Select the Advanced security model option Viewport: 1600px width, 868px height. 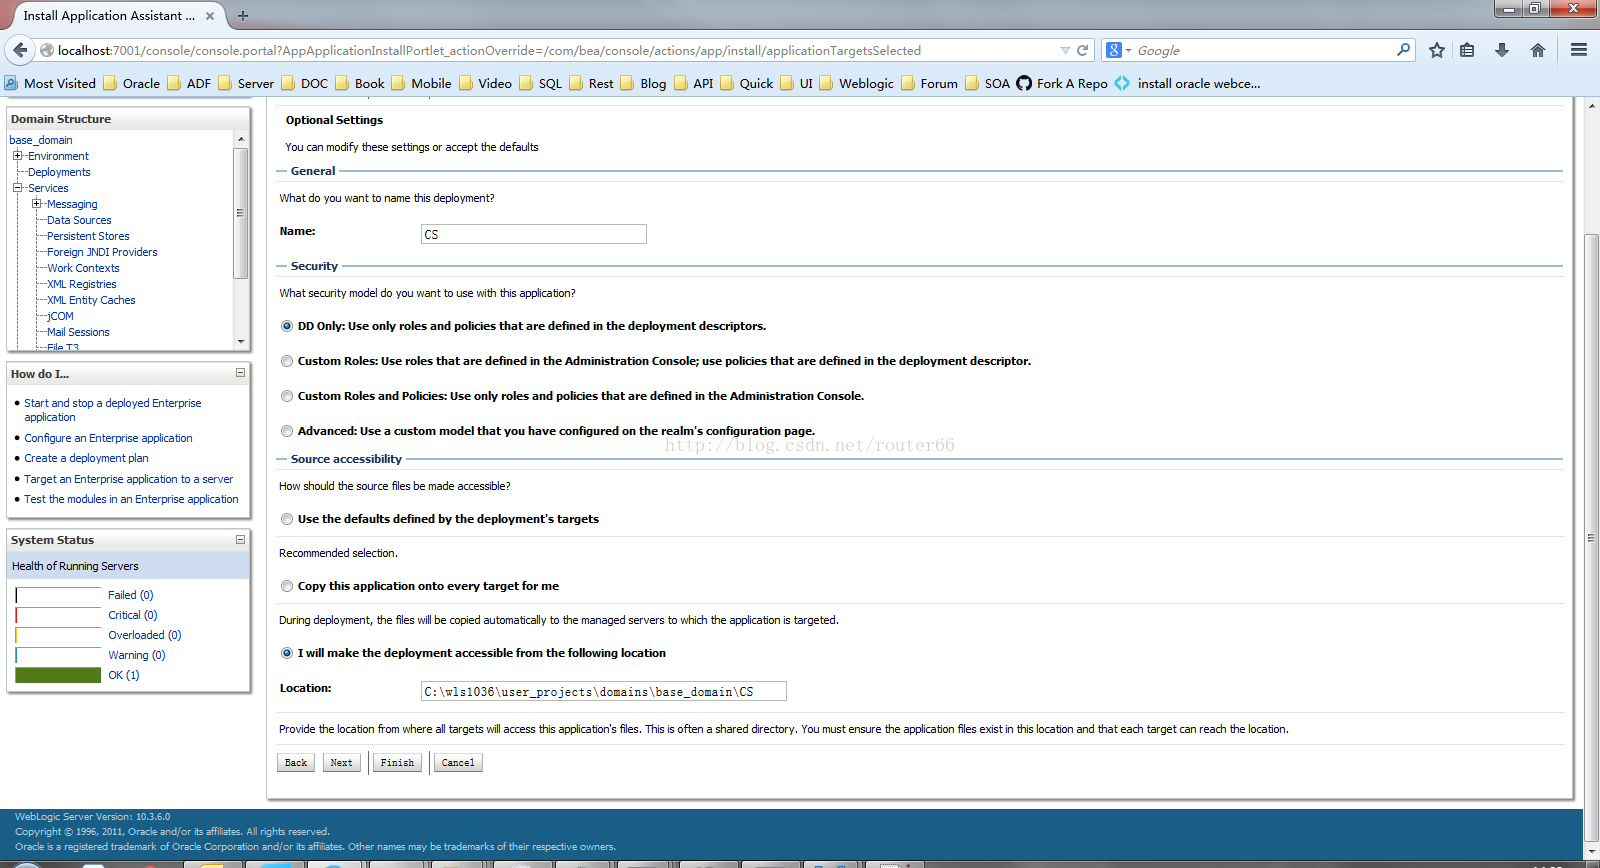pyautogui.click(x=287, y=431)
